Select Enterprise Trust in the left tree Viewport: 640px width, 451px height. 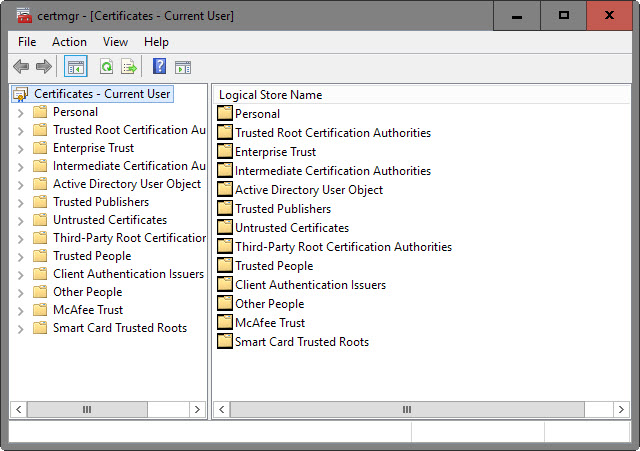pos(93,148)
